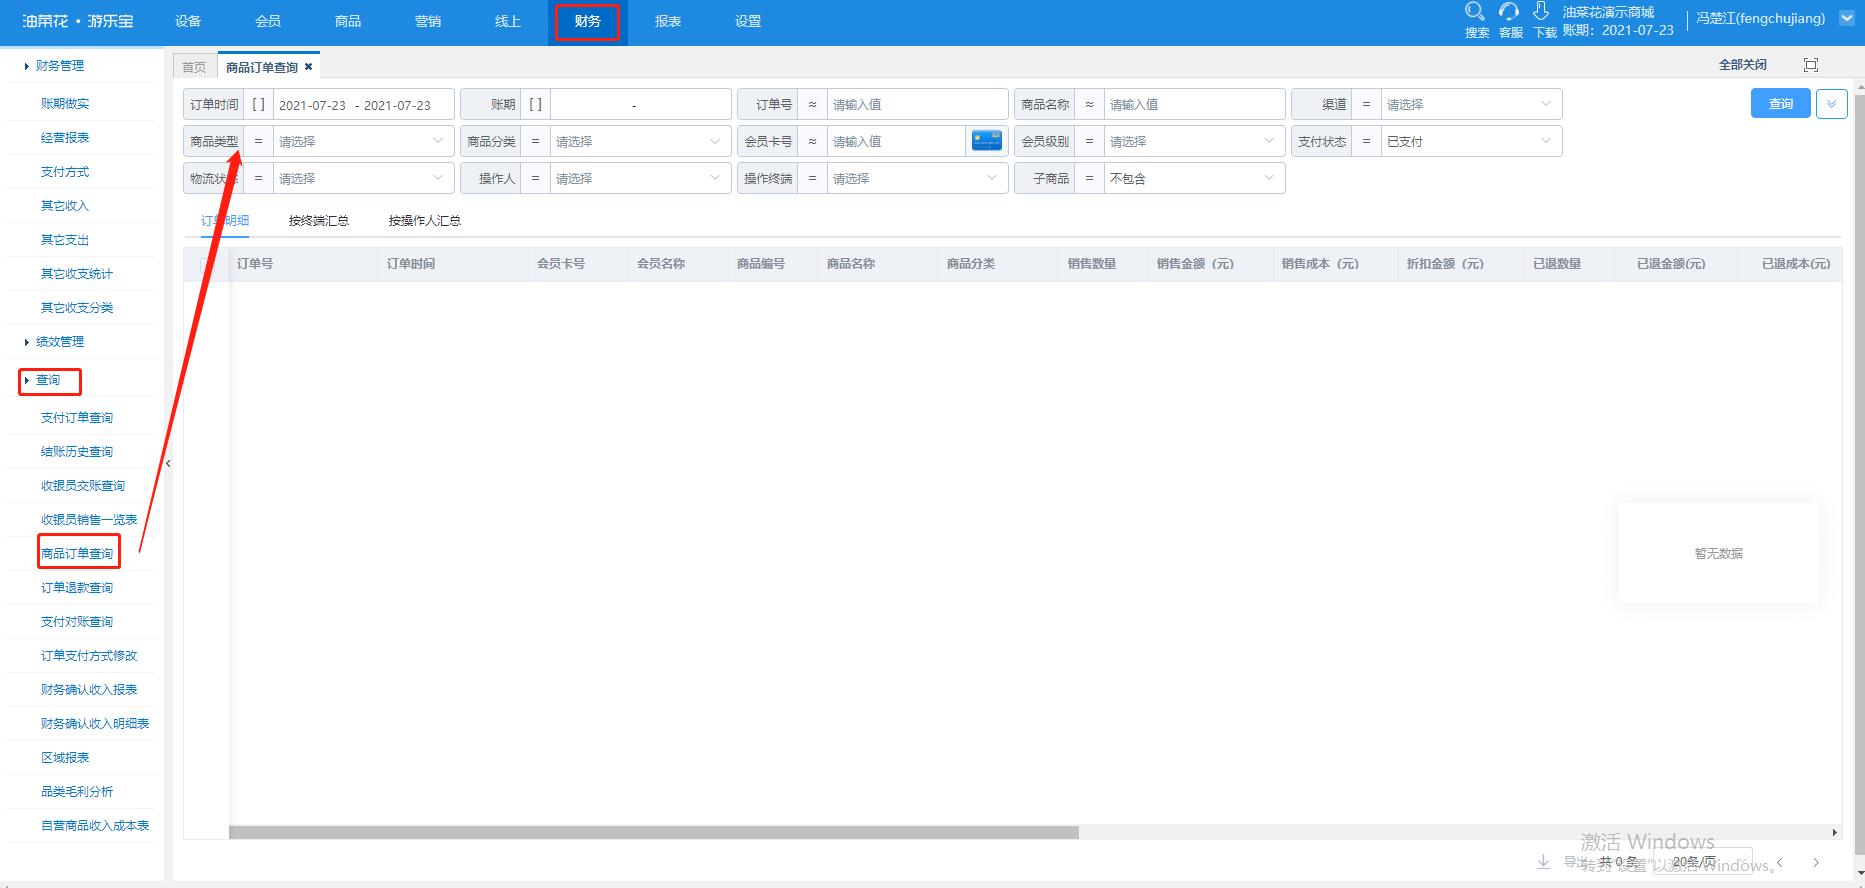Open 其它收入 in sidebar
This screenshot has height=888, width=1865.
click(65, 205)
